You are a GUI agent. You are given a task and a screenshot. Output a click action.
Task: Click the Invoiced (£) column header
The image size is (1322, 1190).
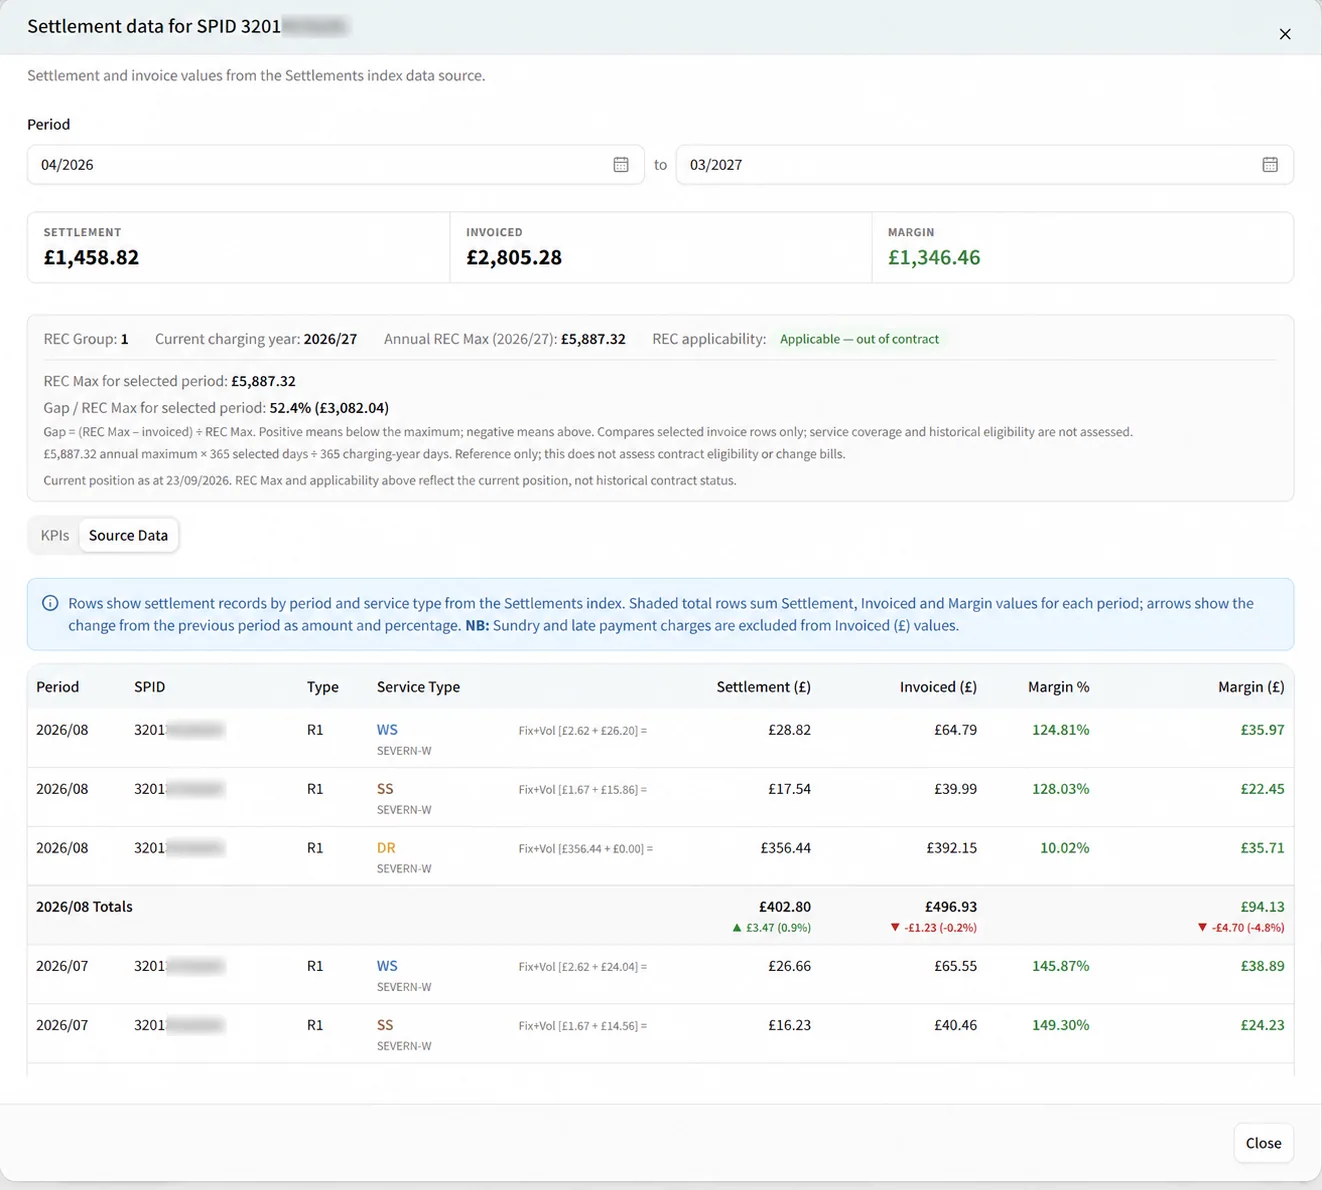tap(938, 687)
